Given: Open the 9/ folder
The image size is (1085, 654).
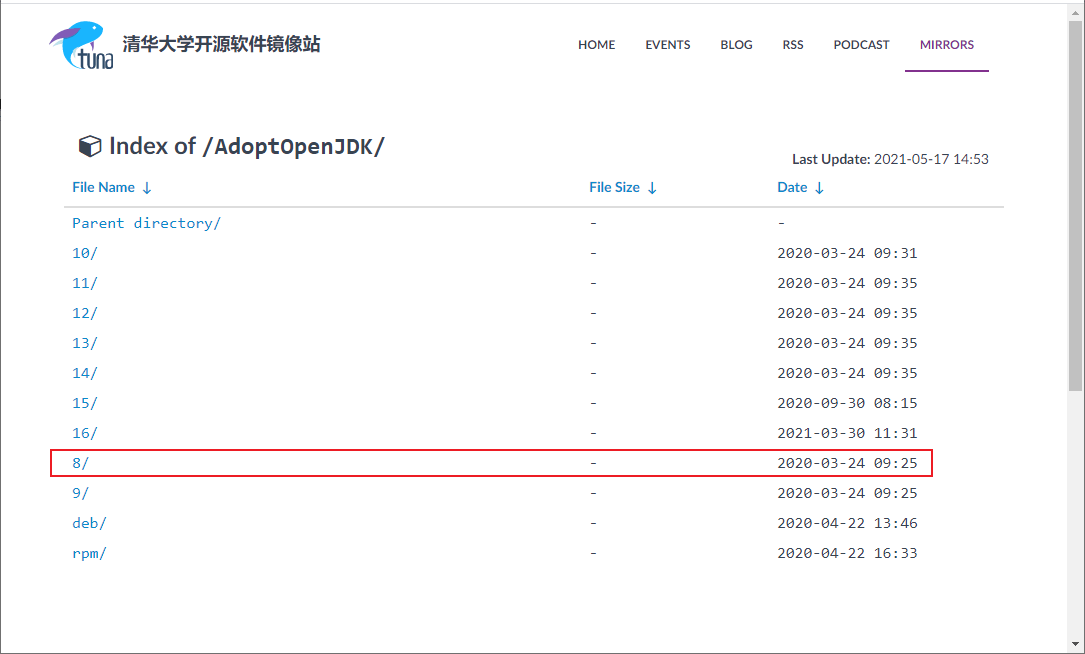Looking at the screenshot, I should coord(80,493).
